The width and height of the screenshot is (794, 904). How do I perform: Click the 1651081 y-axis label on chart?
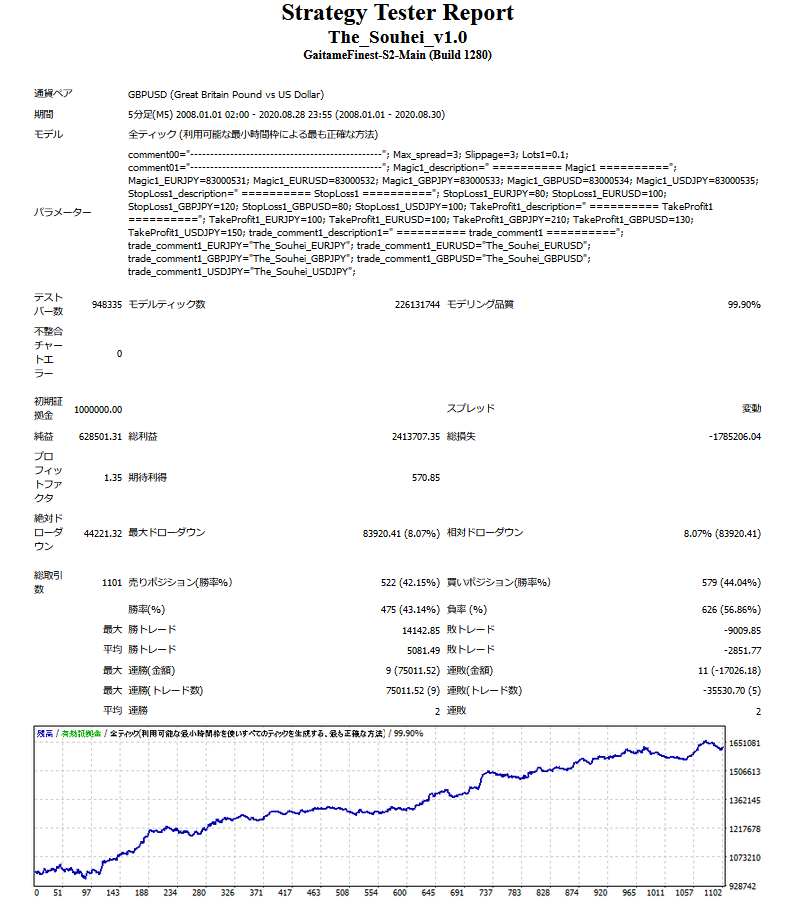[x=747, y=744]
